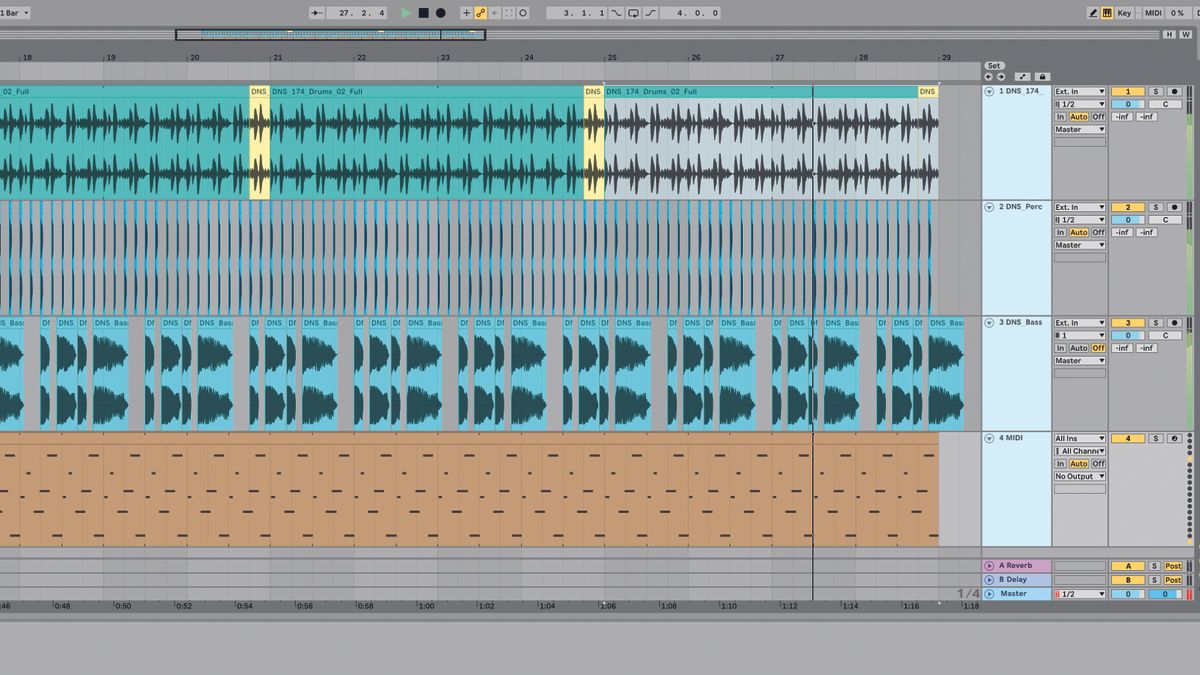Enable MIDI mapping mode
This screenshot has width=1200, height=675.
(1154, 12)
